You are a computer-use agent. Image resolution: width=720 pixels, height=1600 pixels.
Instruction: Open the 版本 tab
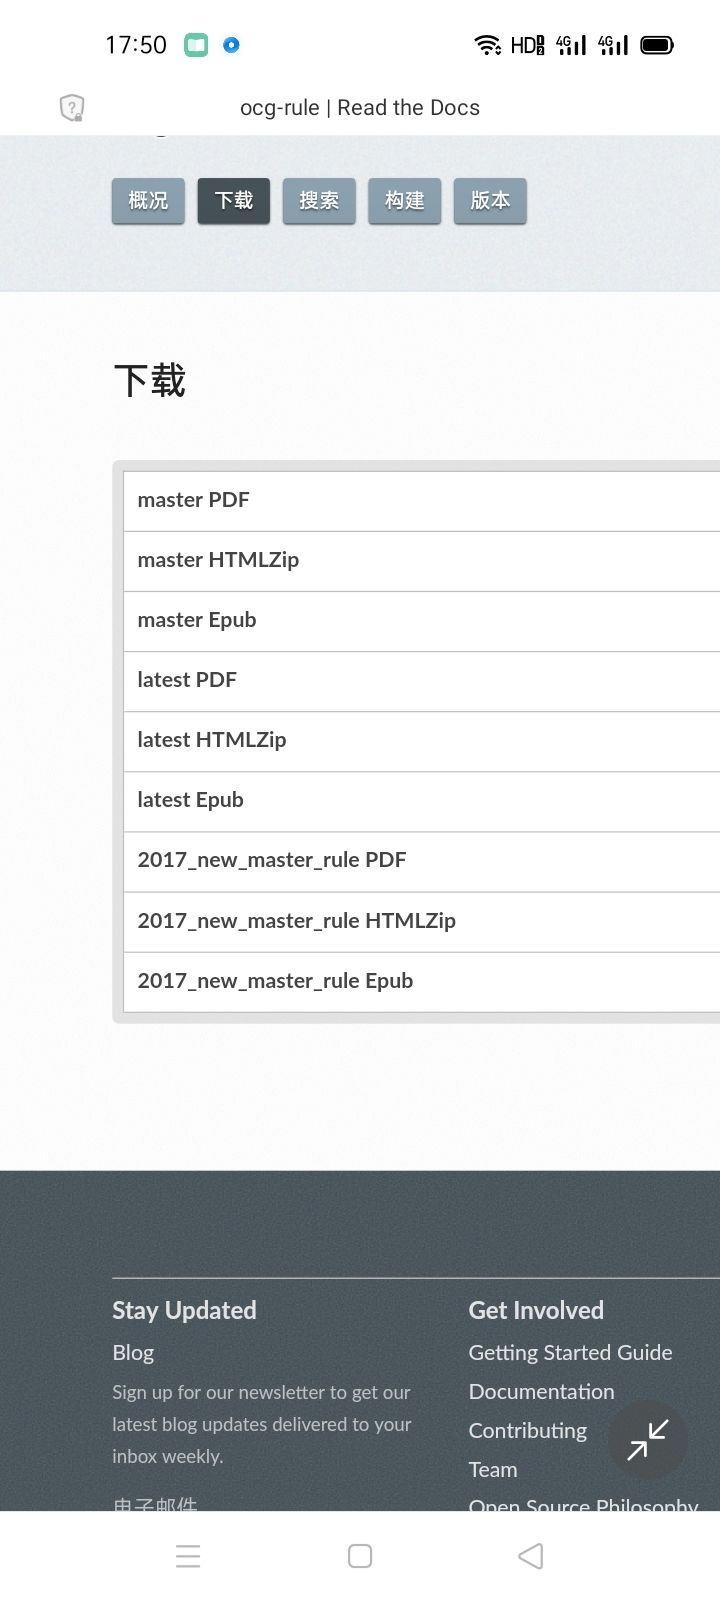coord(490,201)
